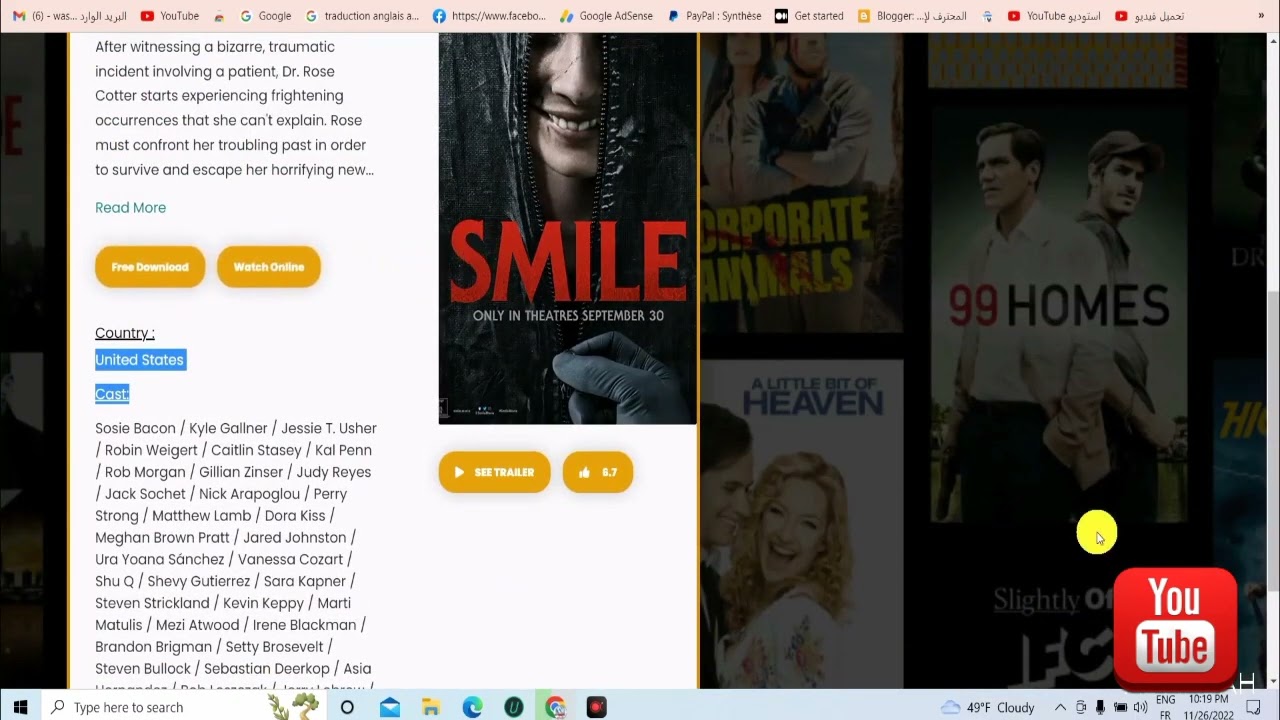Open the تحميل فيديو bookmark

[1149, 16]
